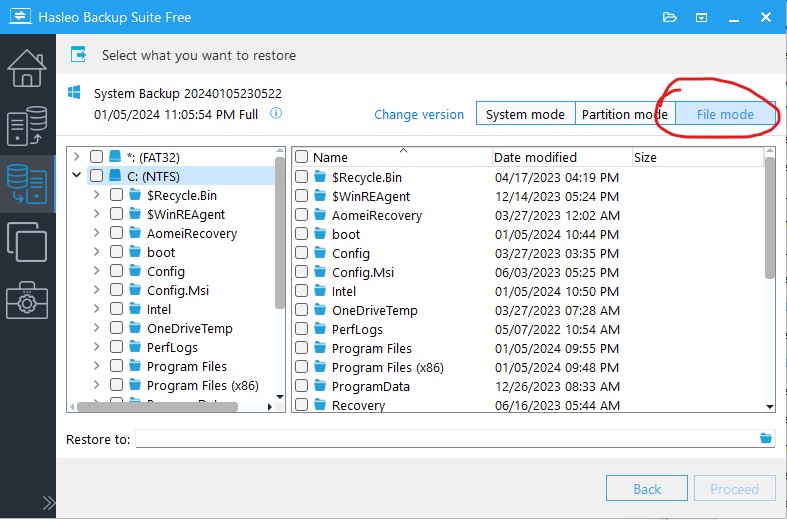Click the Change version link
787x520 pixels.
(x=419, y=115)
